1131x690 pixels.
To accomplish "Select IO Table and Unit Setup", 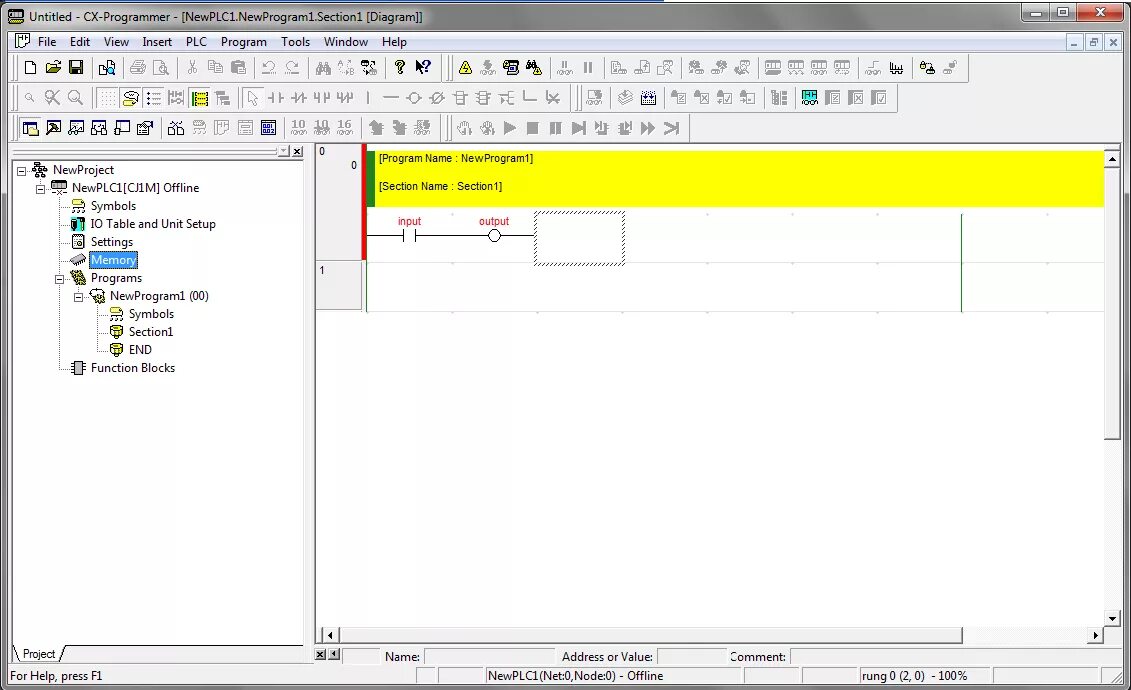I will 152,224.
